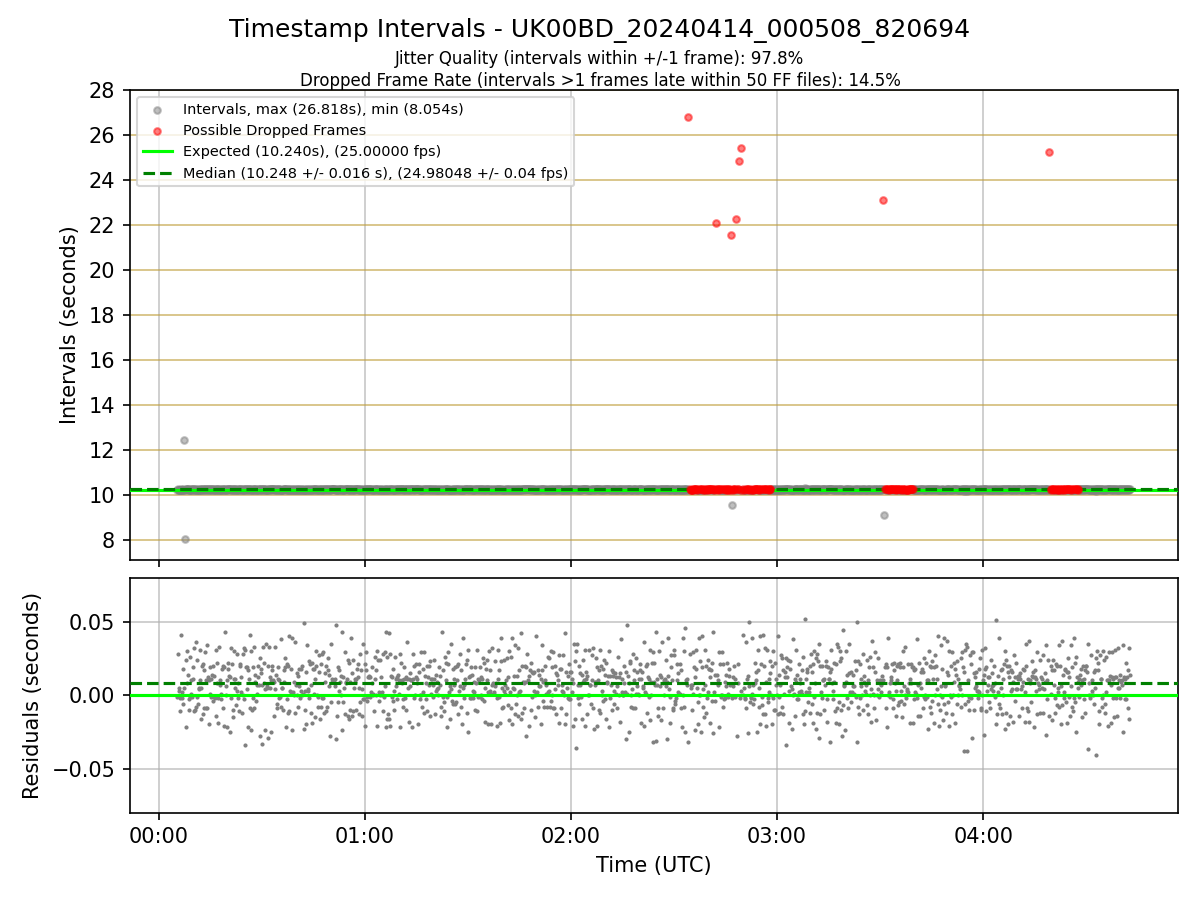Click the red dropped-frame point after 04:00

pyautogui.click(x=1049, y=152)
